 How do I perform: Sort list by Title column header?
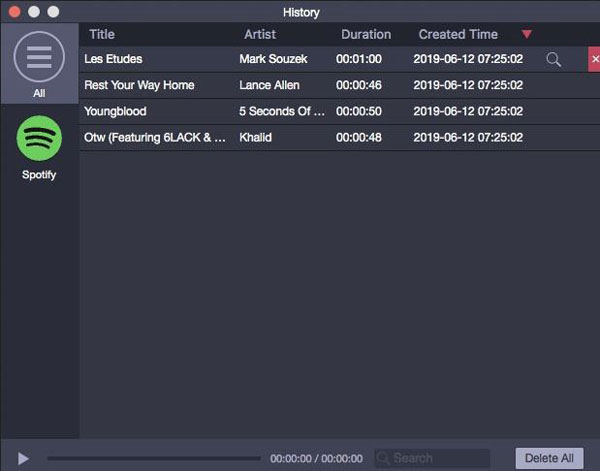tap(102, 35)
